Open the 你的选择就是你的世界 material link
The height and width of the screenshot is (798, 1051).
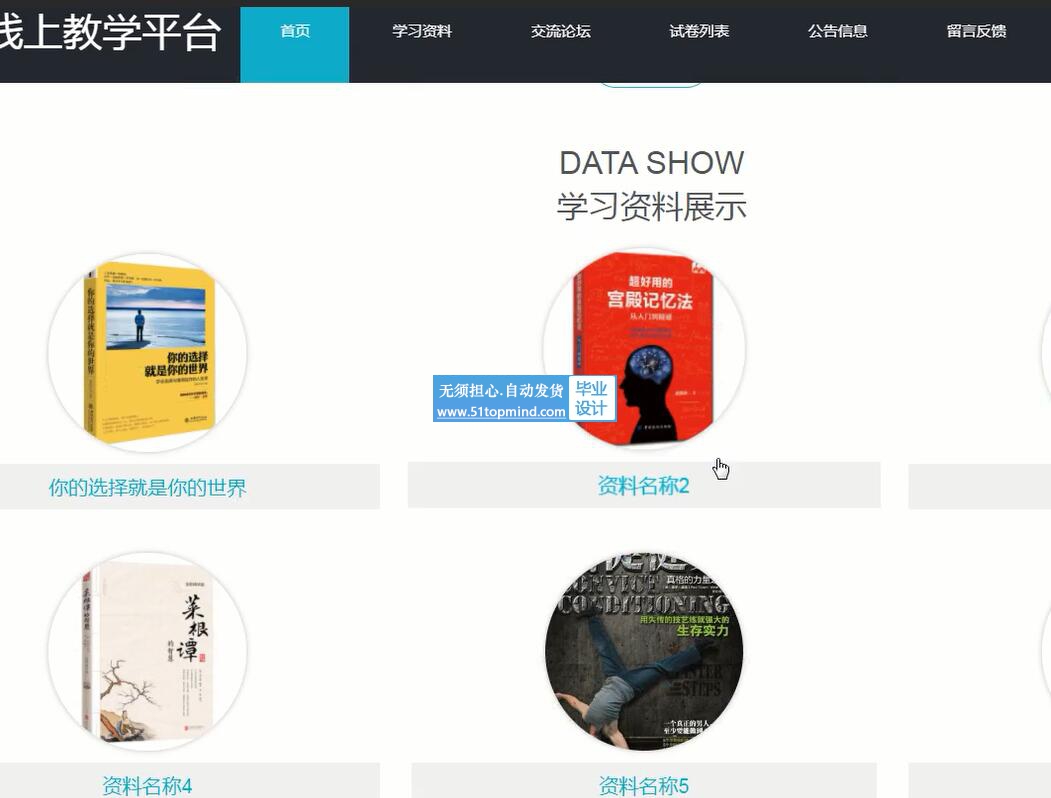coord(147,487)
